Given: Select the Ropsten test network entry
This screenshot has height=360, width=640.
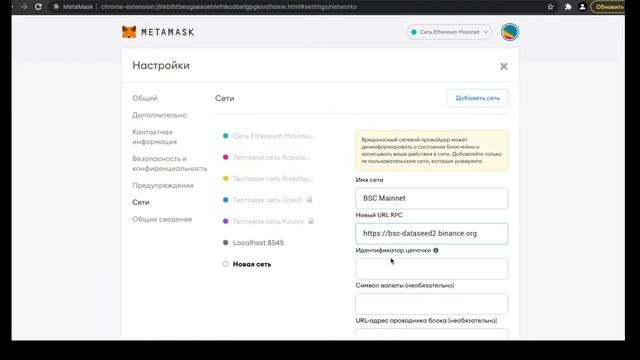Looking at the screenshot, I should pos(267,157).
